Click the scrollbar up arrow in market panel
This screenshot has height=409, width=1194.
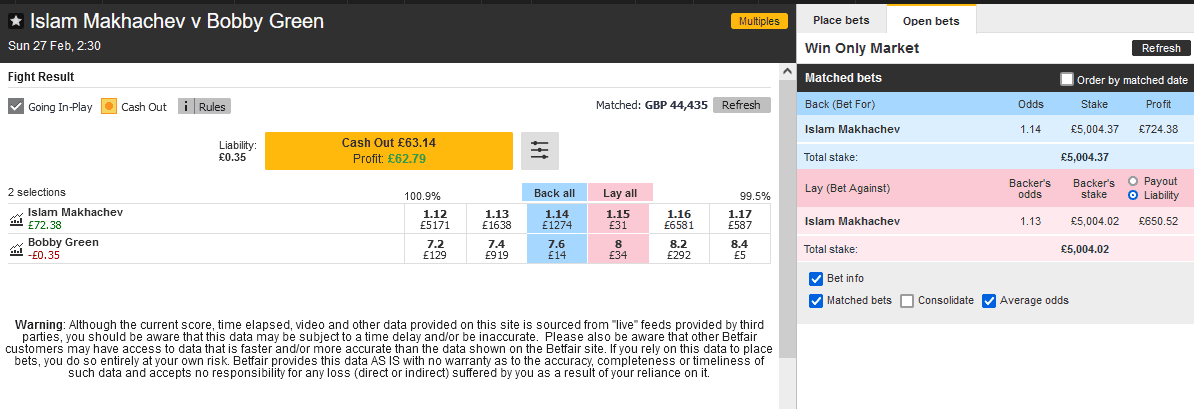787,71
